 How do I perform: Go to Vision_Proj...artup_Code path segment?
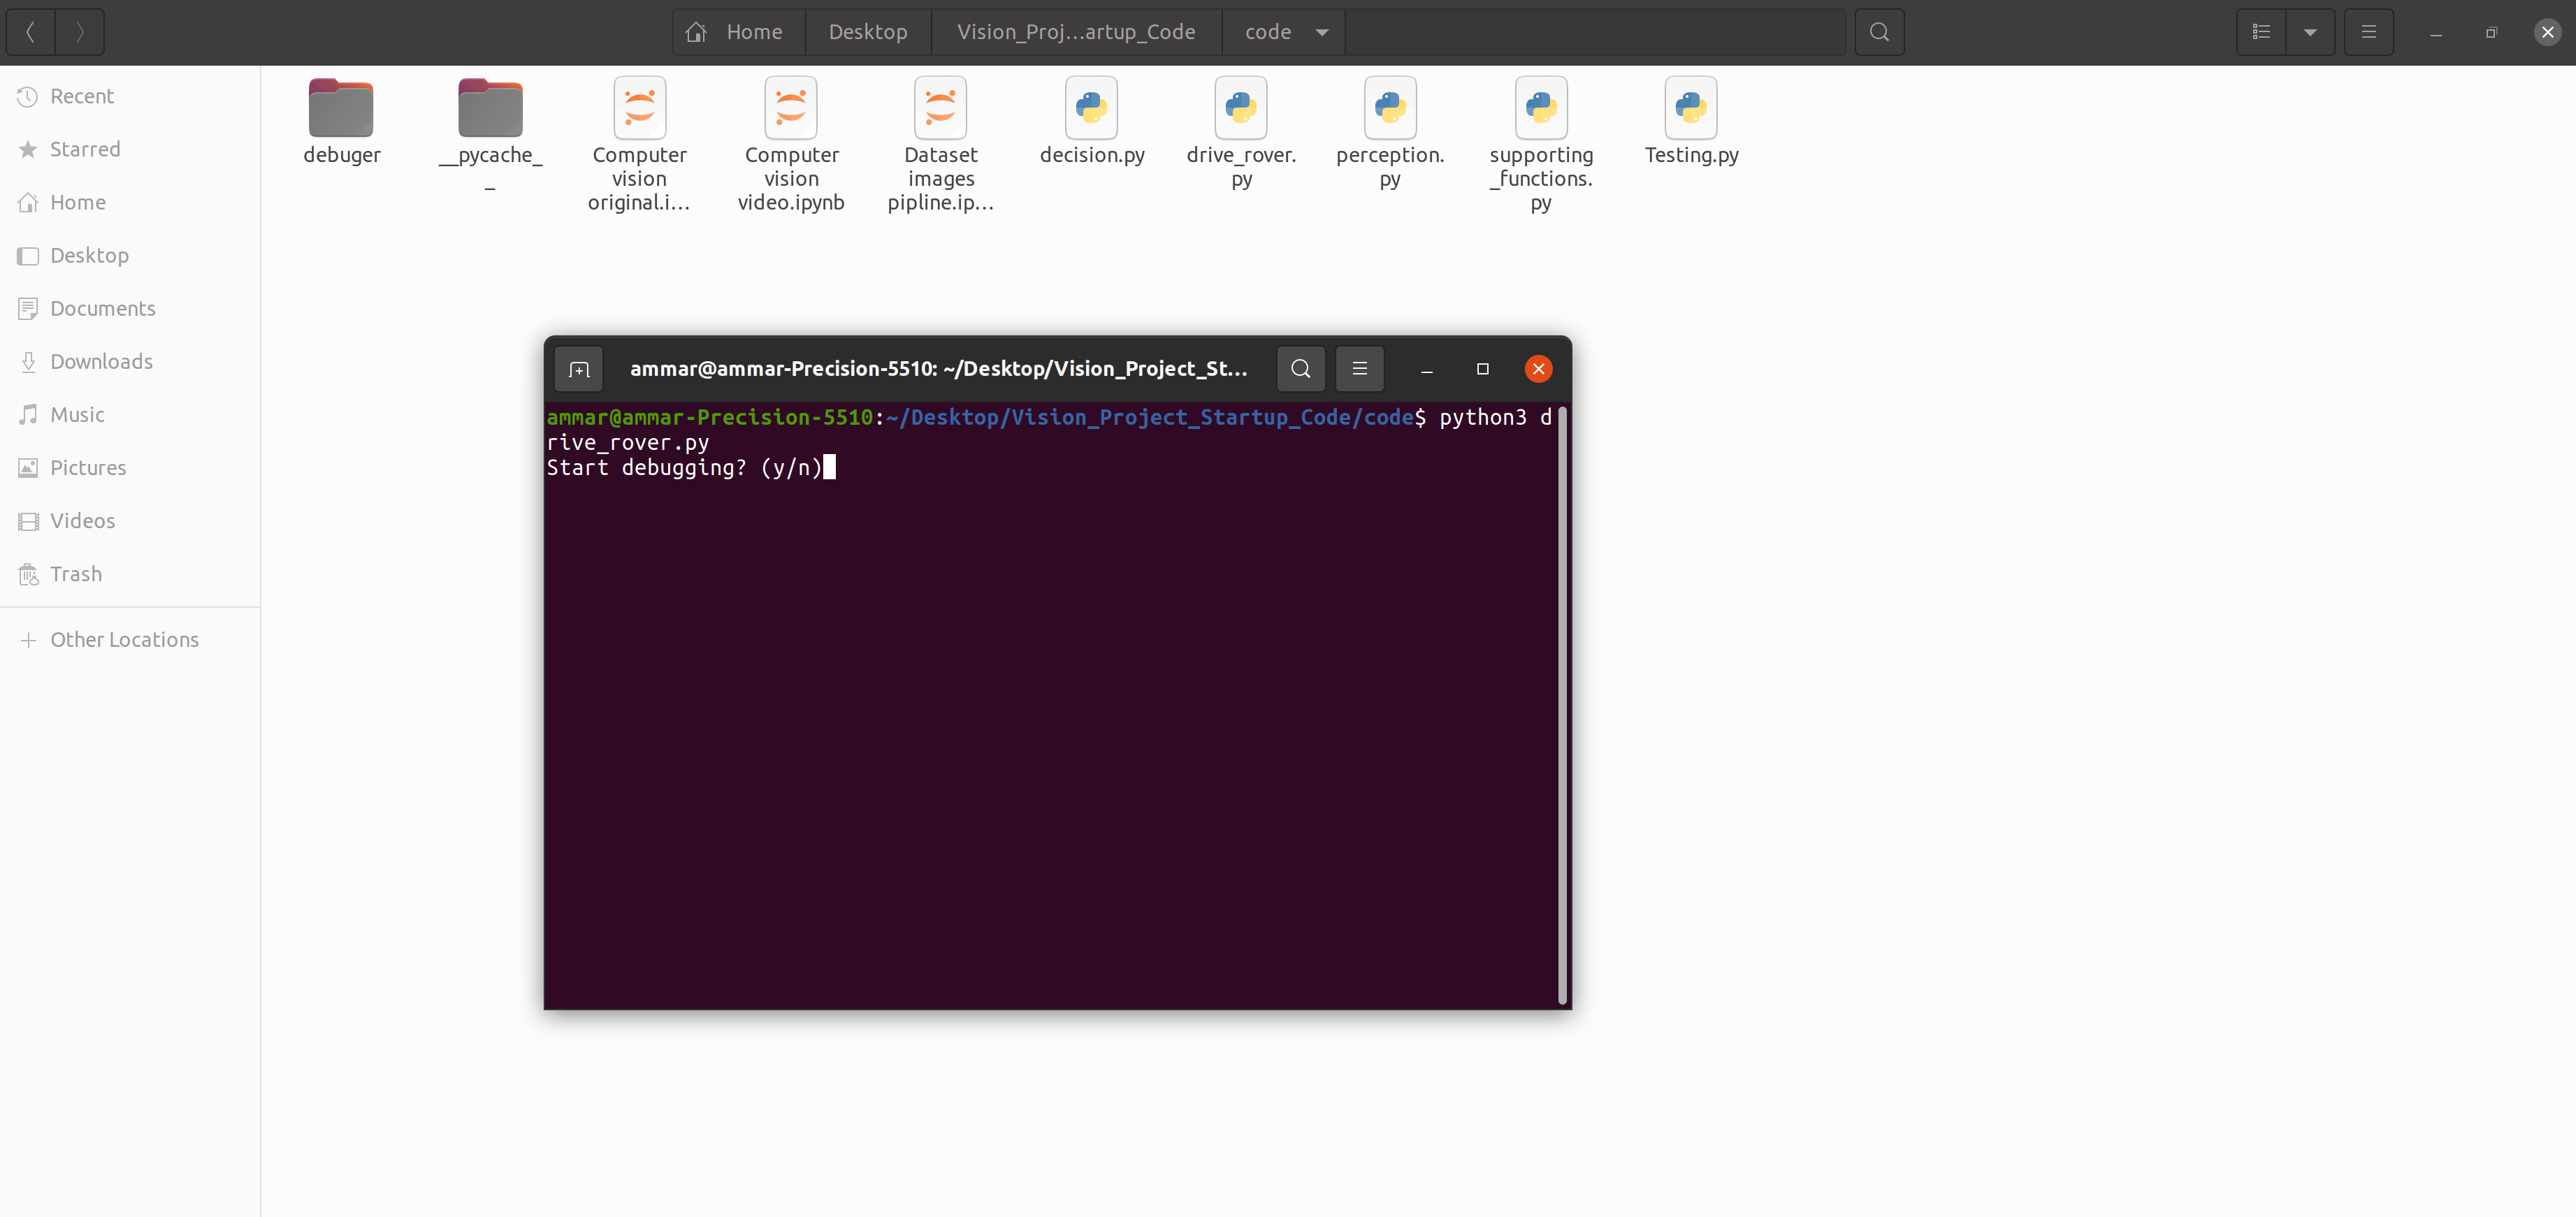[1075, 32]
